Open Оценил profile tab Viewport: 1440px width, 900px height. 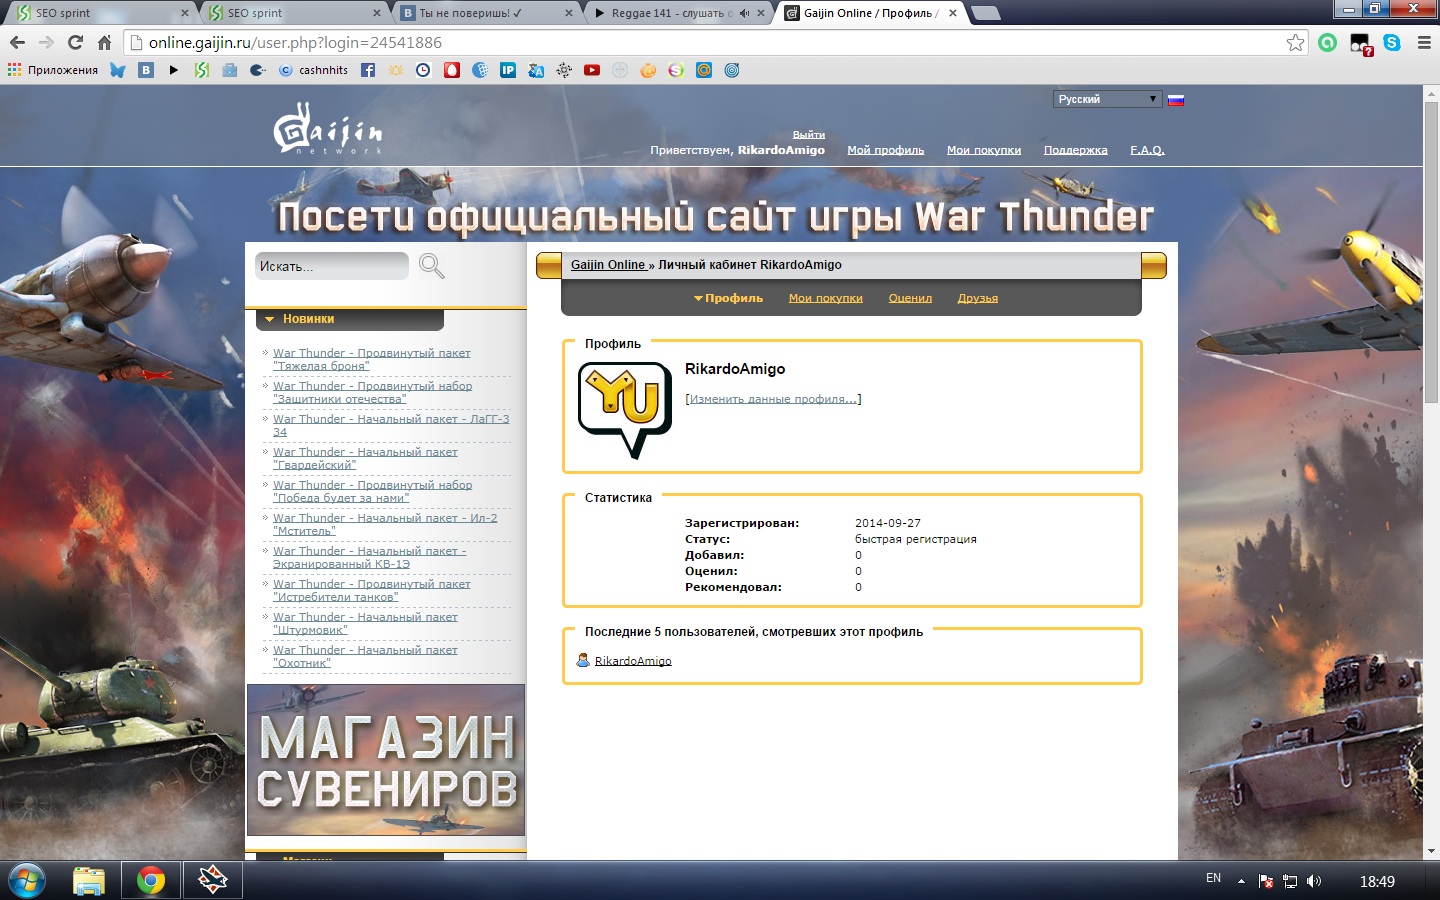[x=910, y=298]
